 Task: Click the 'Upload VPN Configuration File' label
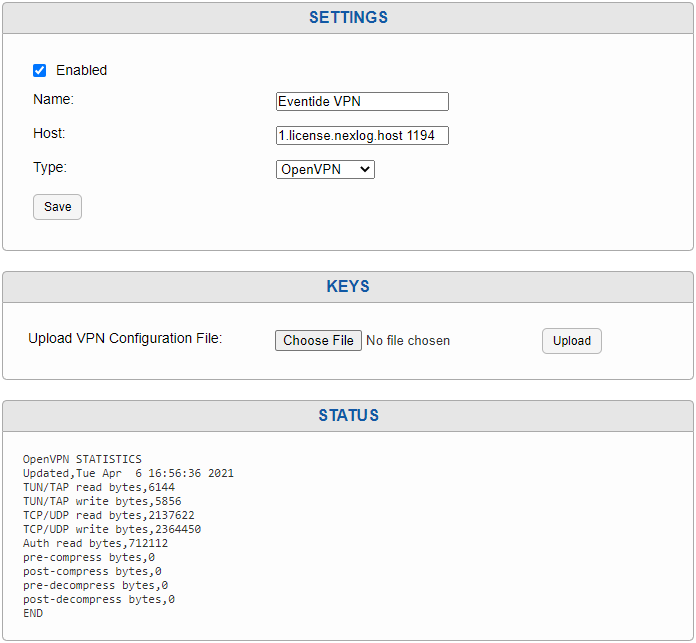point(125,338)
